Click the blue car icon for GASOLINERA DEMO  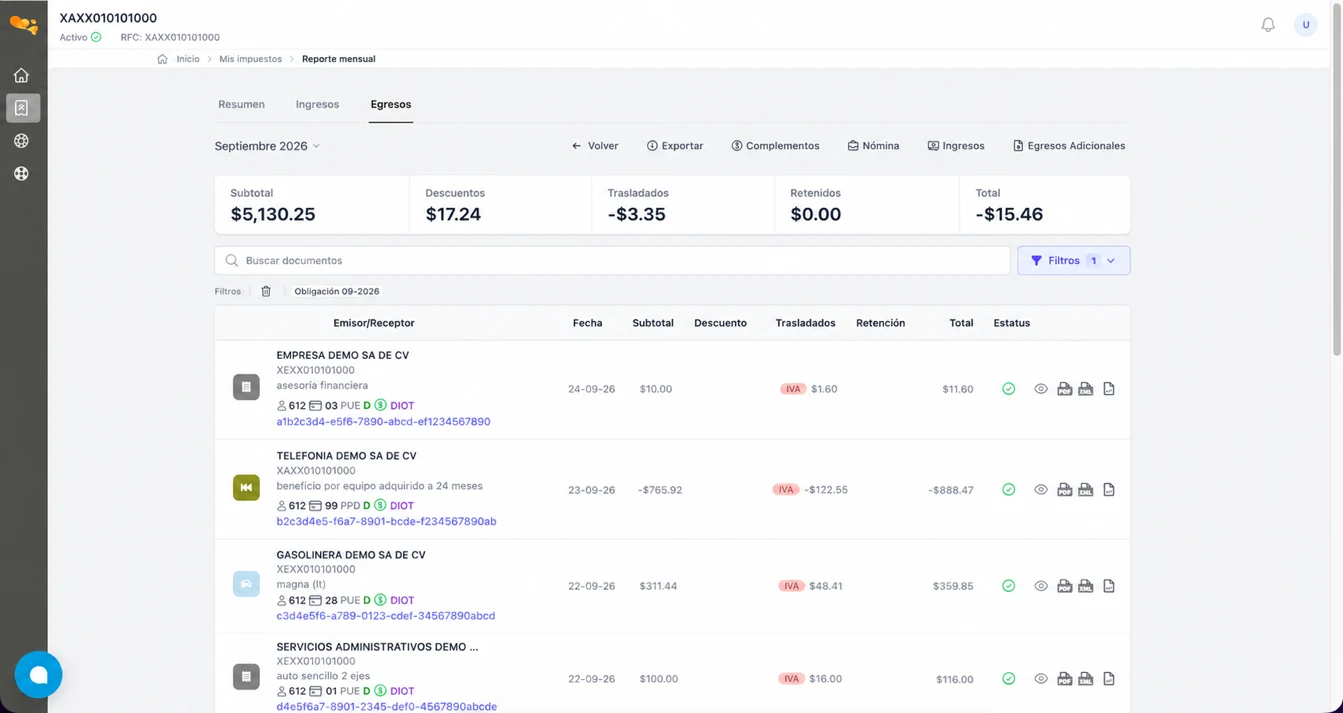[246, 584]
